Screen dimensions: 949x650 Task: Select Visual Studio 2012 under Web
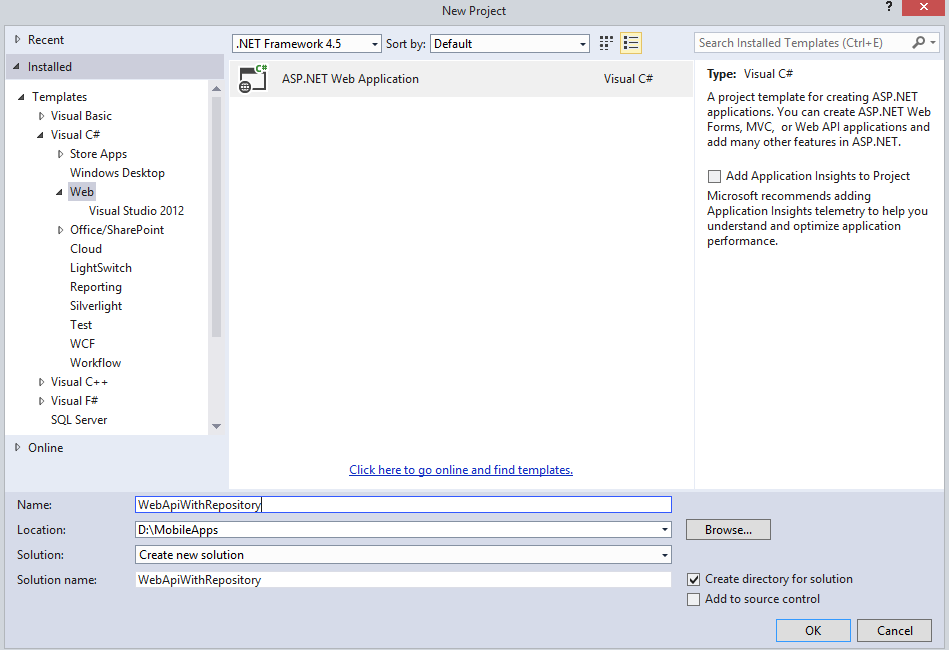click(136, 211)
